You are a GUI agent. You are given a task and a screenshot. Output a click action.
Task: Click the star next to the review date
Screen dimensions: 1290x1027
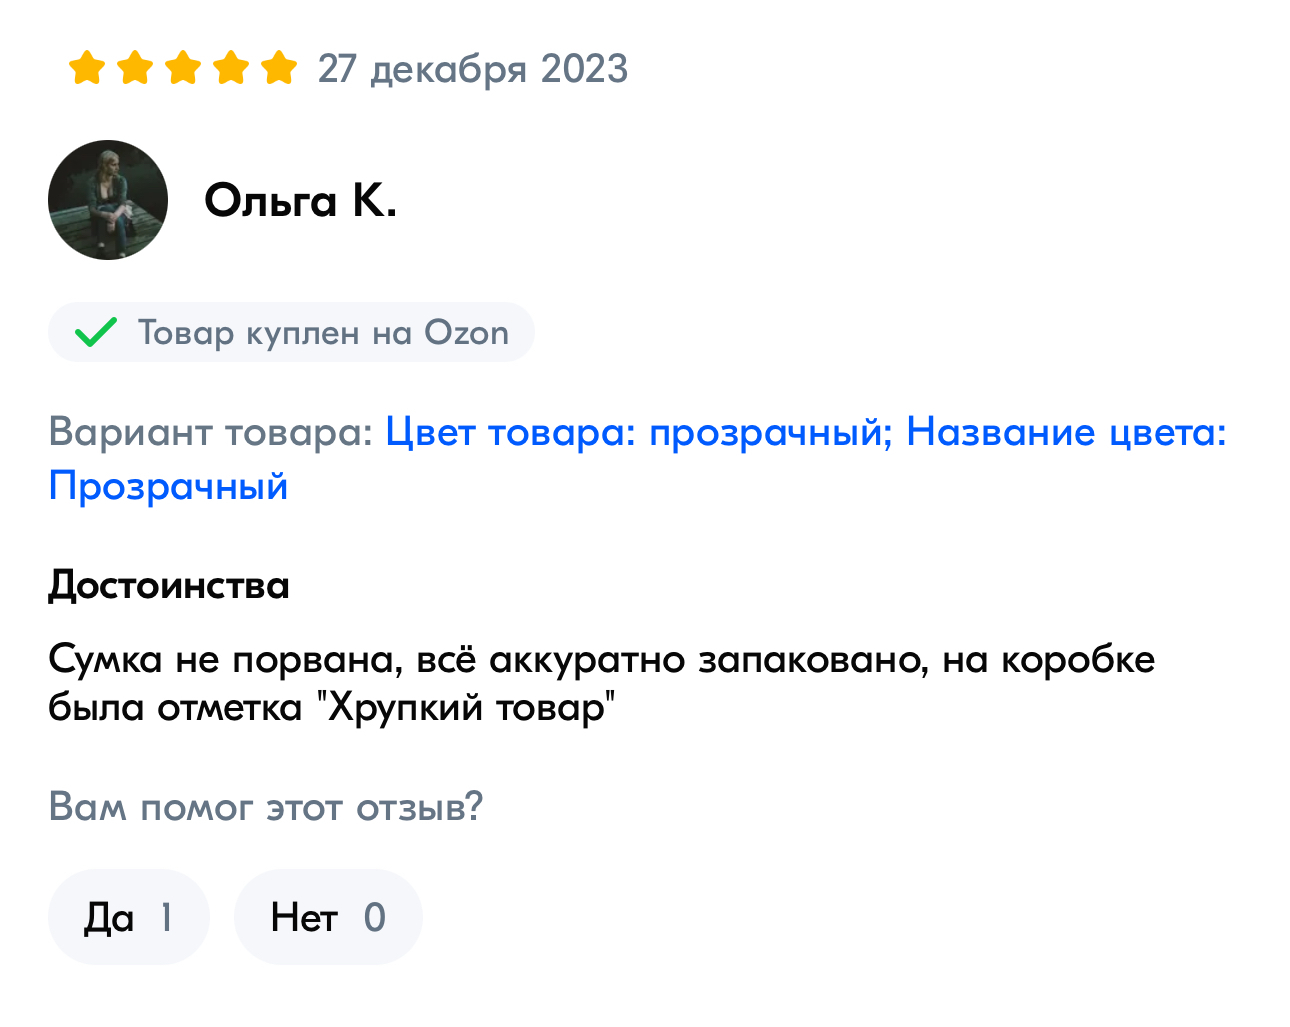280,68
